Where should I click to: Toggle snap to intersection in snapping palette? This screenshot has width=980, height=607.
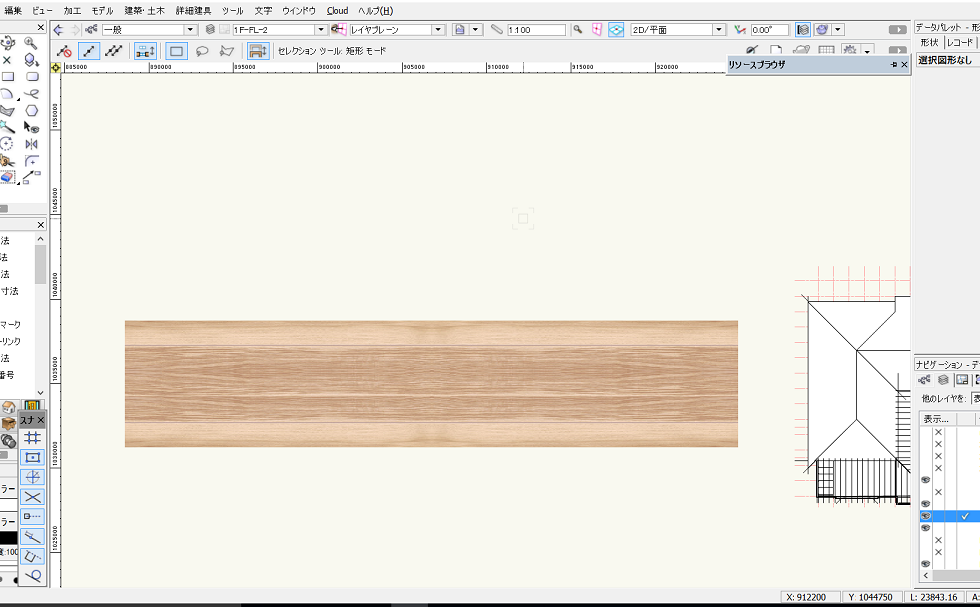coord(32,497)
